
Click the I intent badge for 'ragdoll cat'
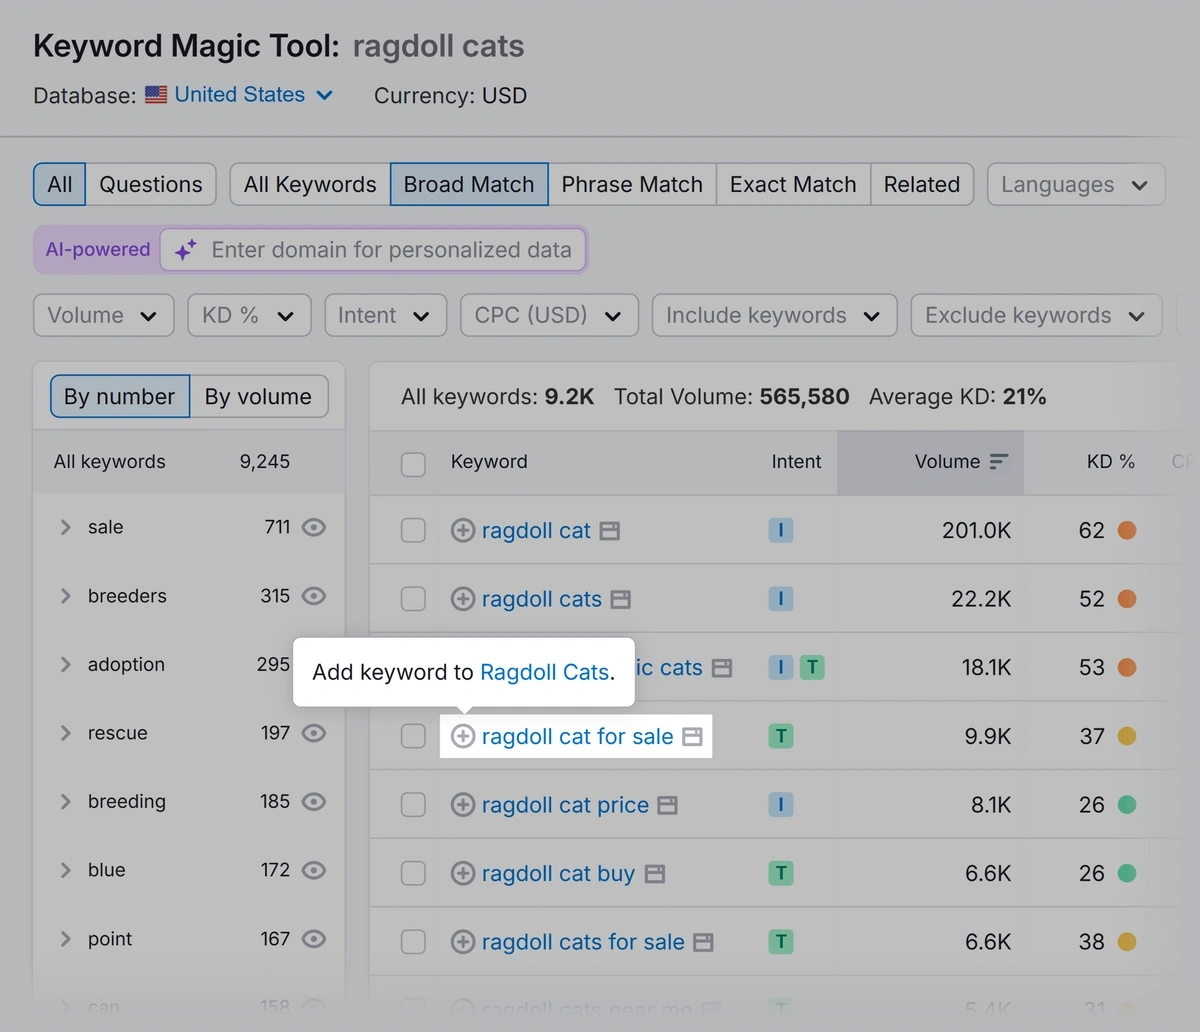point(781,531)
